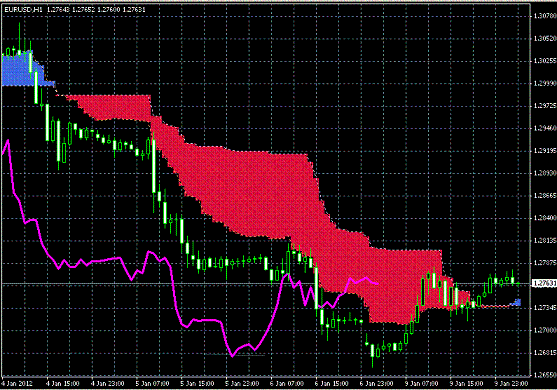This screenshot has width=557, height=390.
Task: Click the 5 Jan 23:00 time label
Action: [242, 384]
